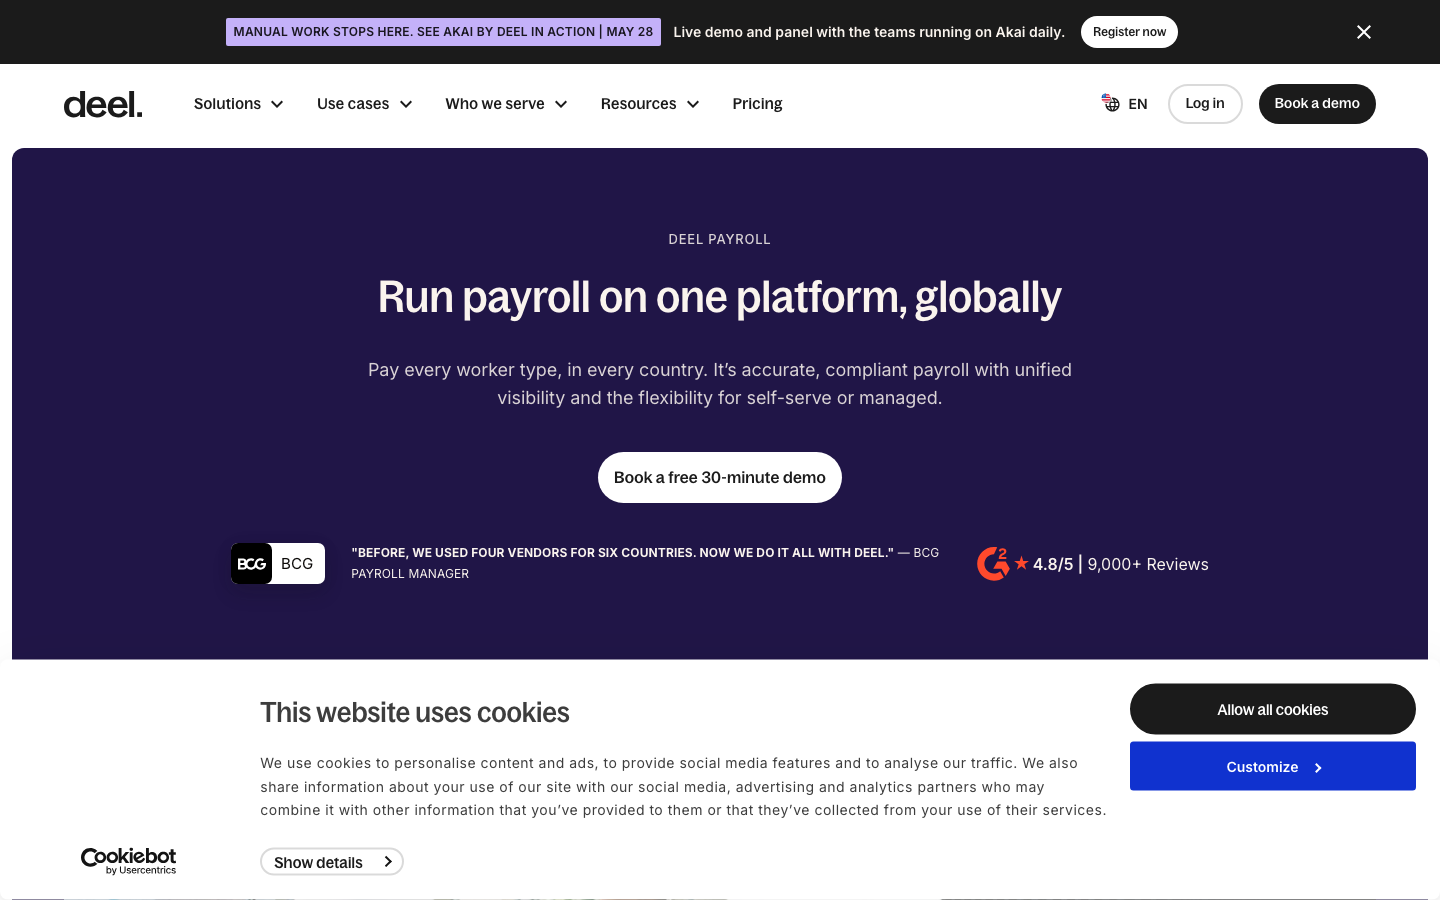
Task: Click the purple Akai event banner label
Action: click(x=443, y=32)
